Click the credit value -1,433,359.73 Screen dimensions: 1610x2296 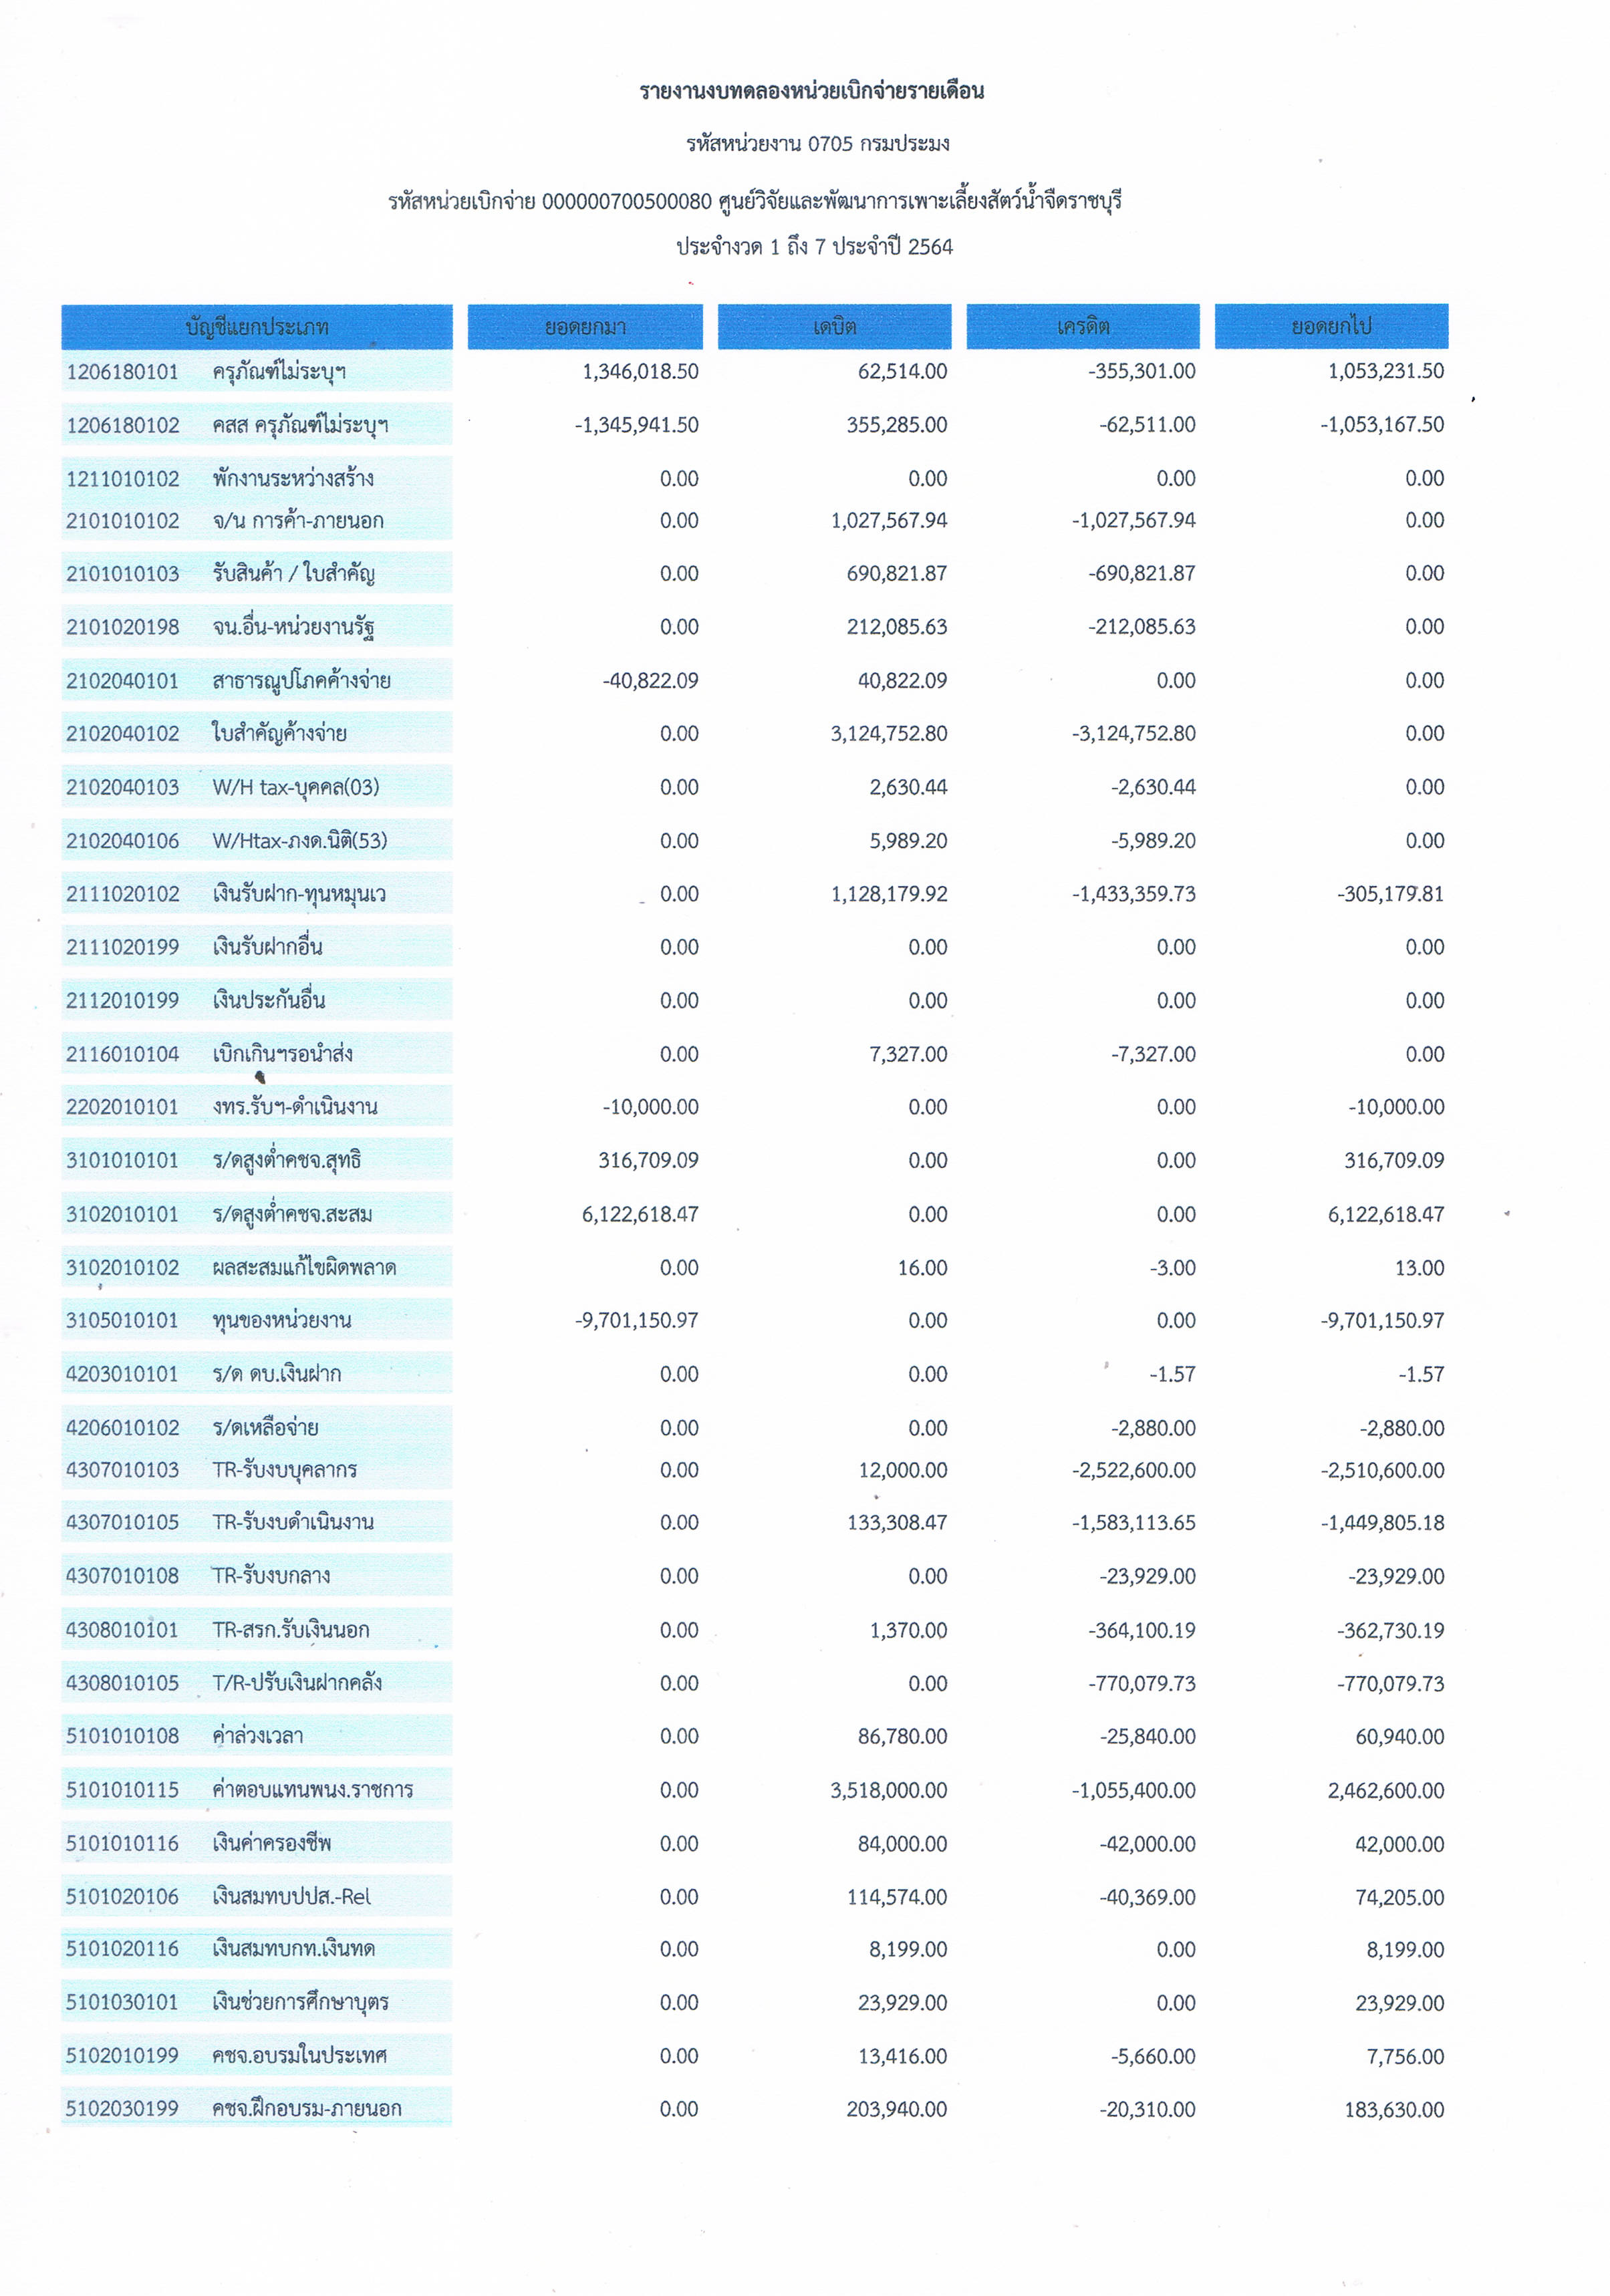point(1133,894)
